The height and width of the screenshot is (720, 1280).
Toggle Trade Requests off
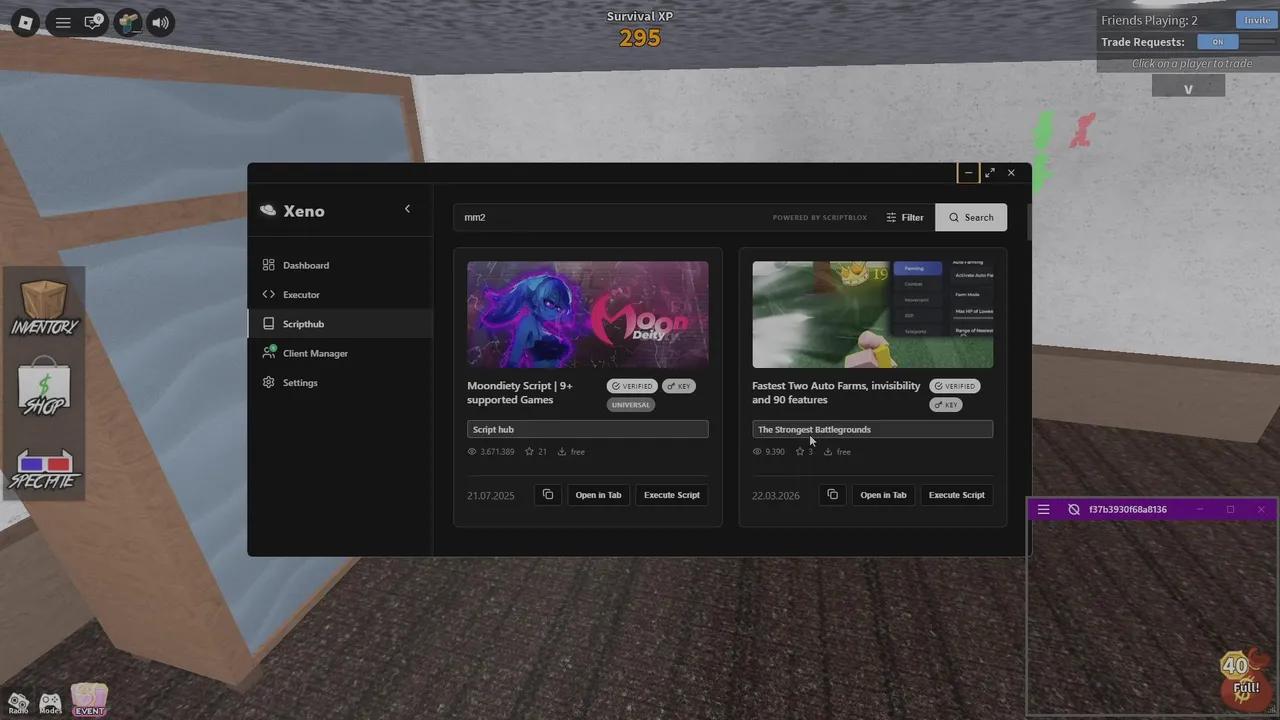tap(1217, 42)
